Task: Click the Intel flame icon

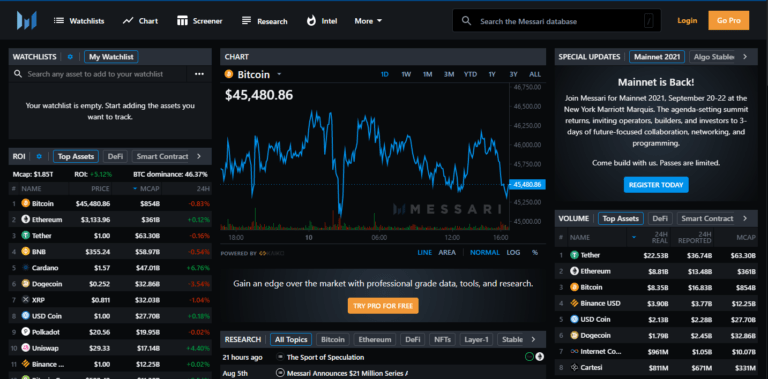Action: pos(311,21)
